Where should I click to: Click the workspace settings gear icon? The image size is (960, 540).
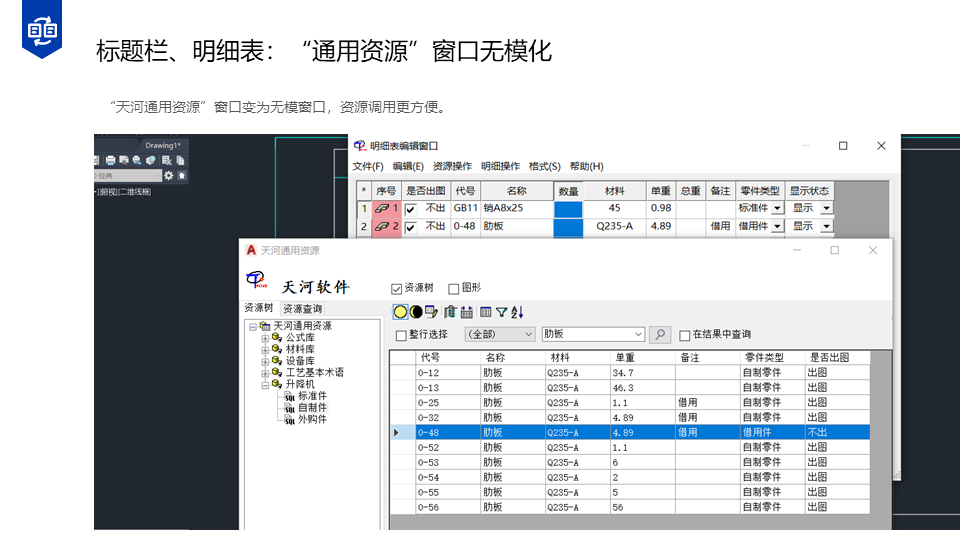pos(169,176)
